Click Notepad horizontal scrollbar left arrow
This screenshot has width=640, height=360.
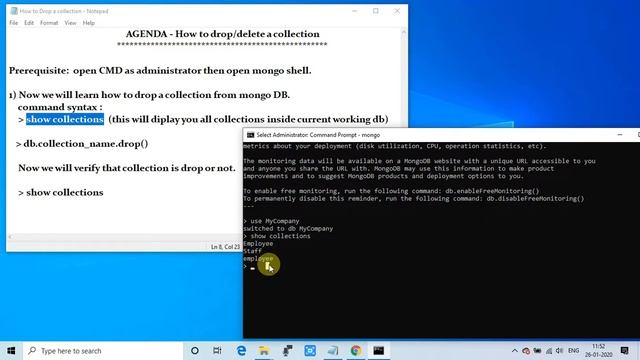11,236
